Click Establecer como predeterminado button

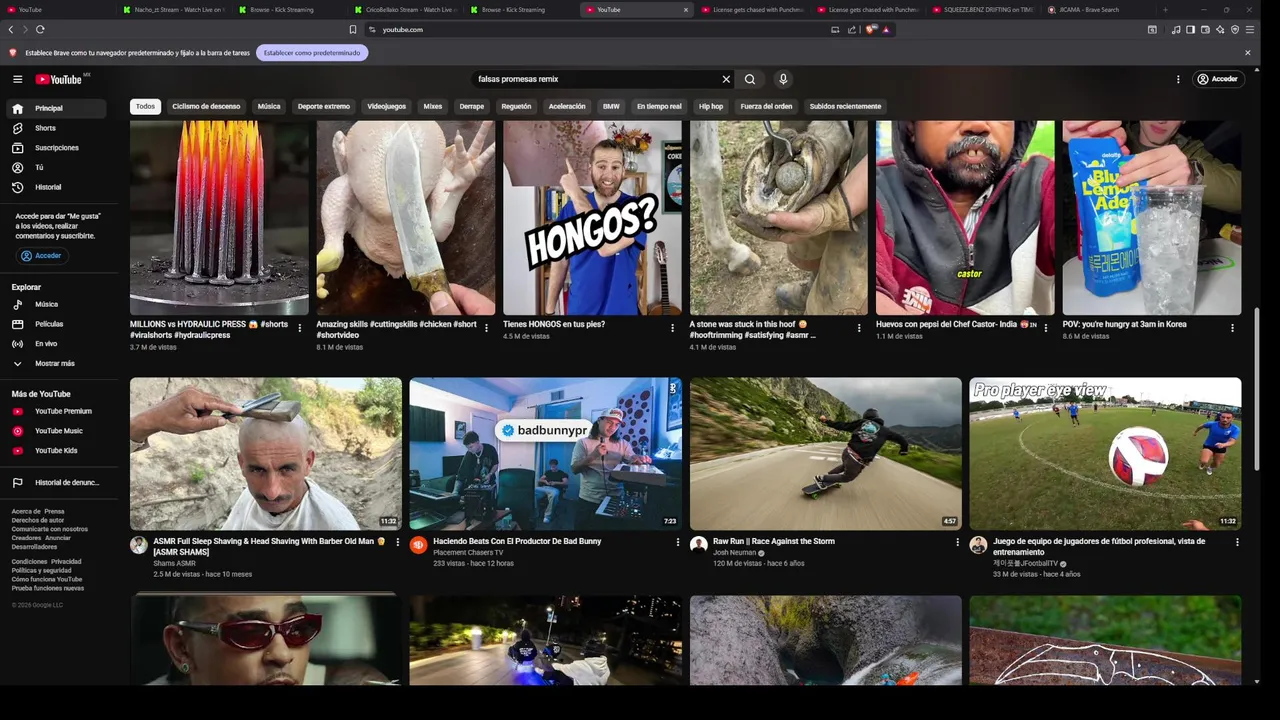point(312,53)
